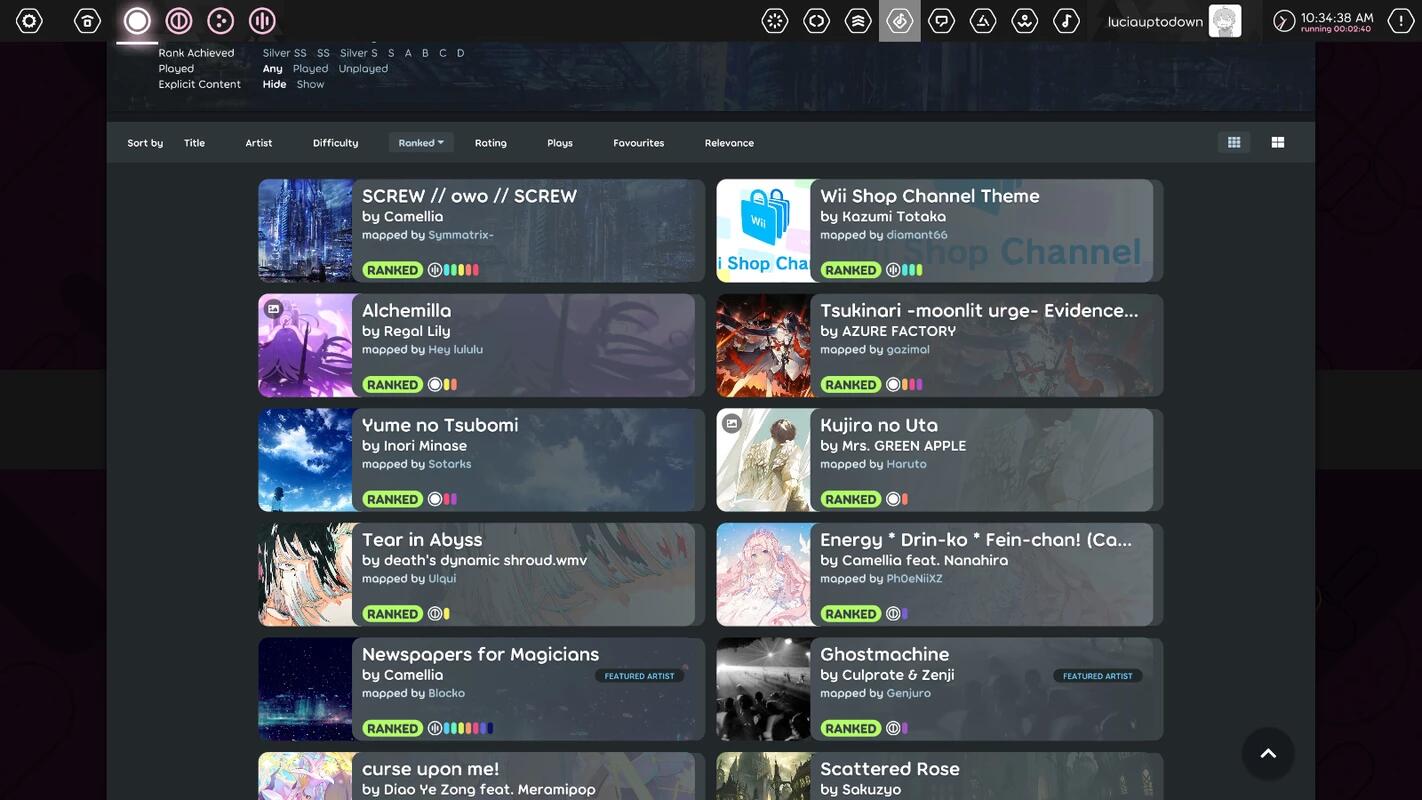
Task: Set Explicit Content filter to Show
Action: [310, 84]
